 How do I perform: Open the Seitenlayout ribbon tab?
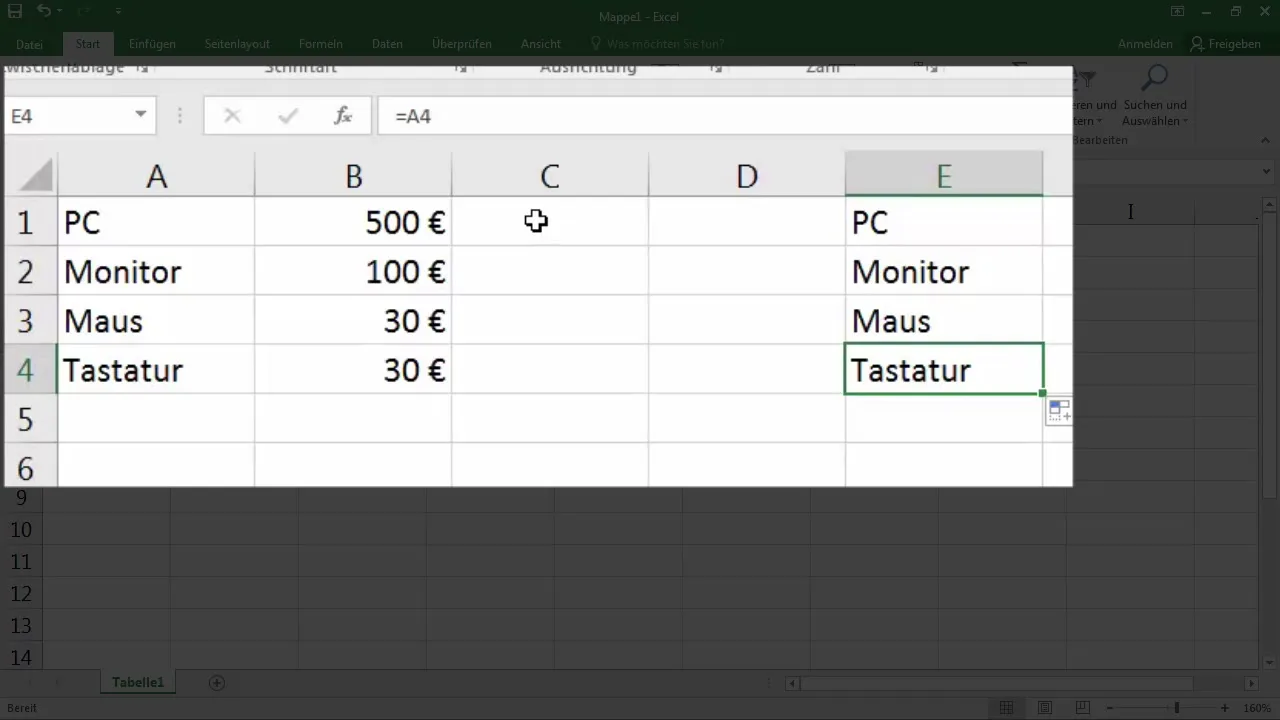coord(237,44)
